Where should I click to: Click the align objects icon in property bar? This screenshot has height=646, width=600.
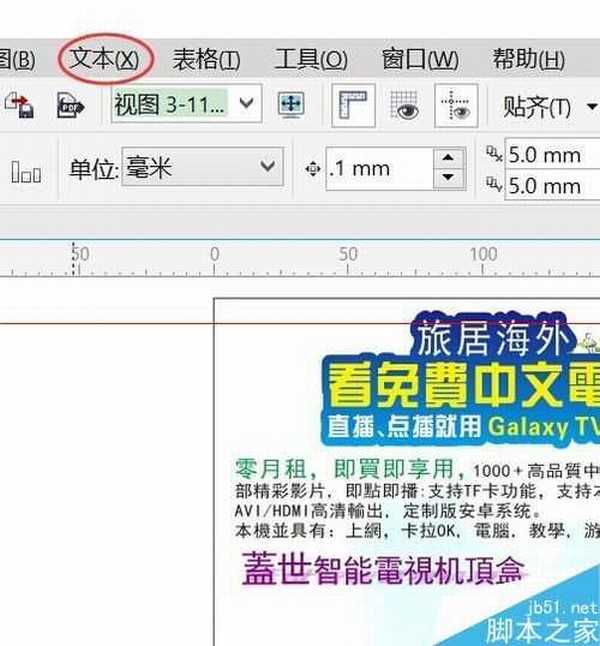[x=26, y=171]
